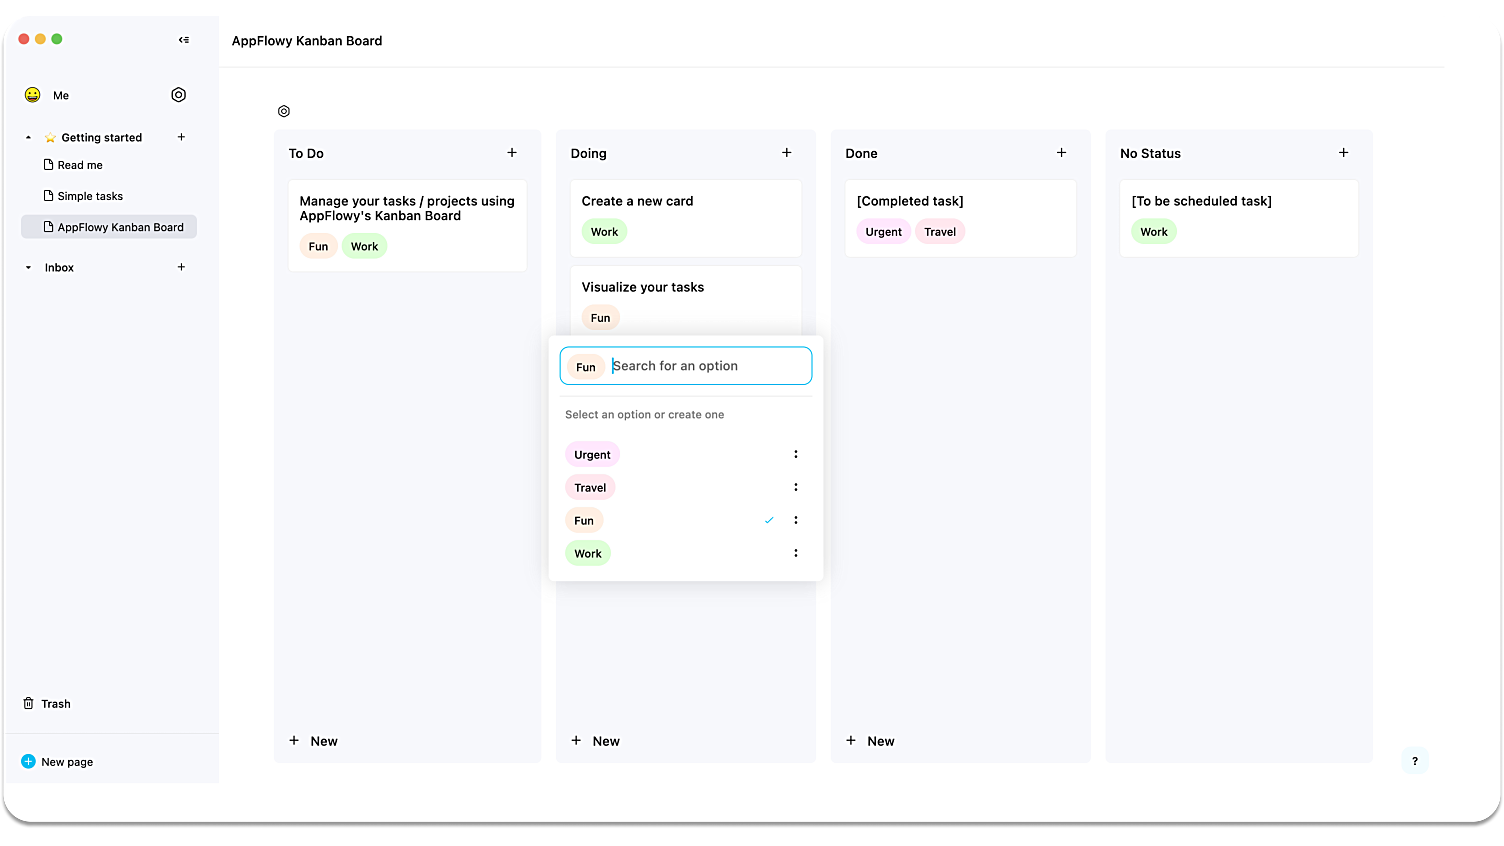This screenshot has width=1504, height=846.
Task: Click the Work tag on To be scheduled card
Action: [x=1154, y=232]
